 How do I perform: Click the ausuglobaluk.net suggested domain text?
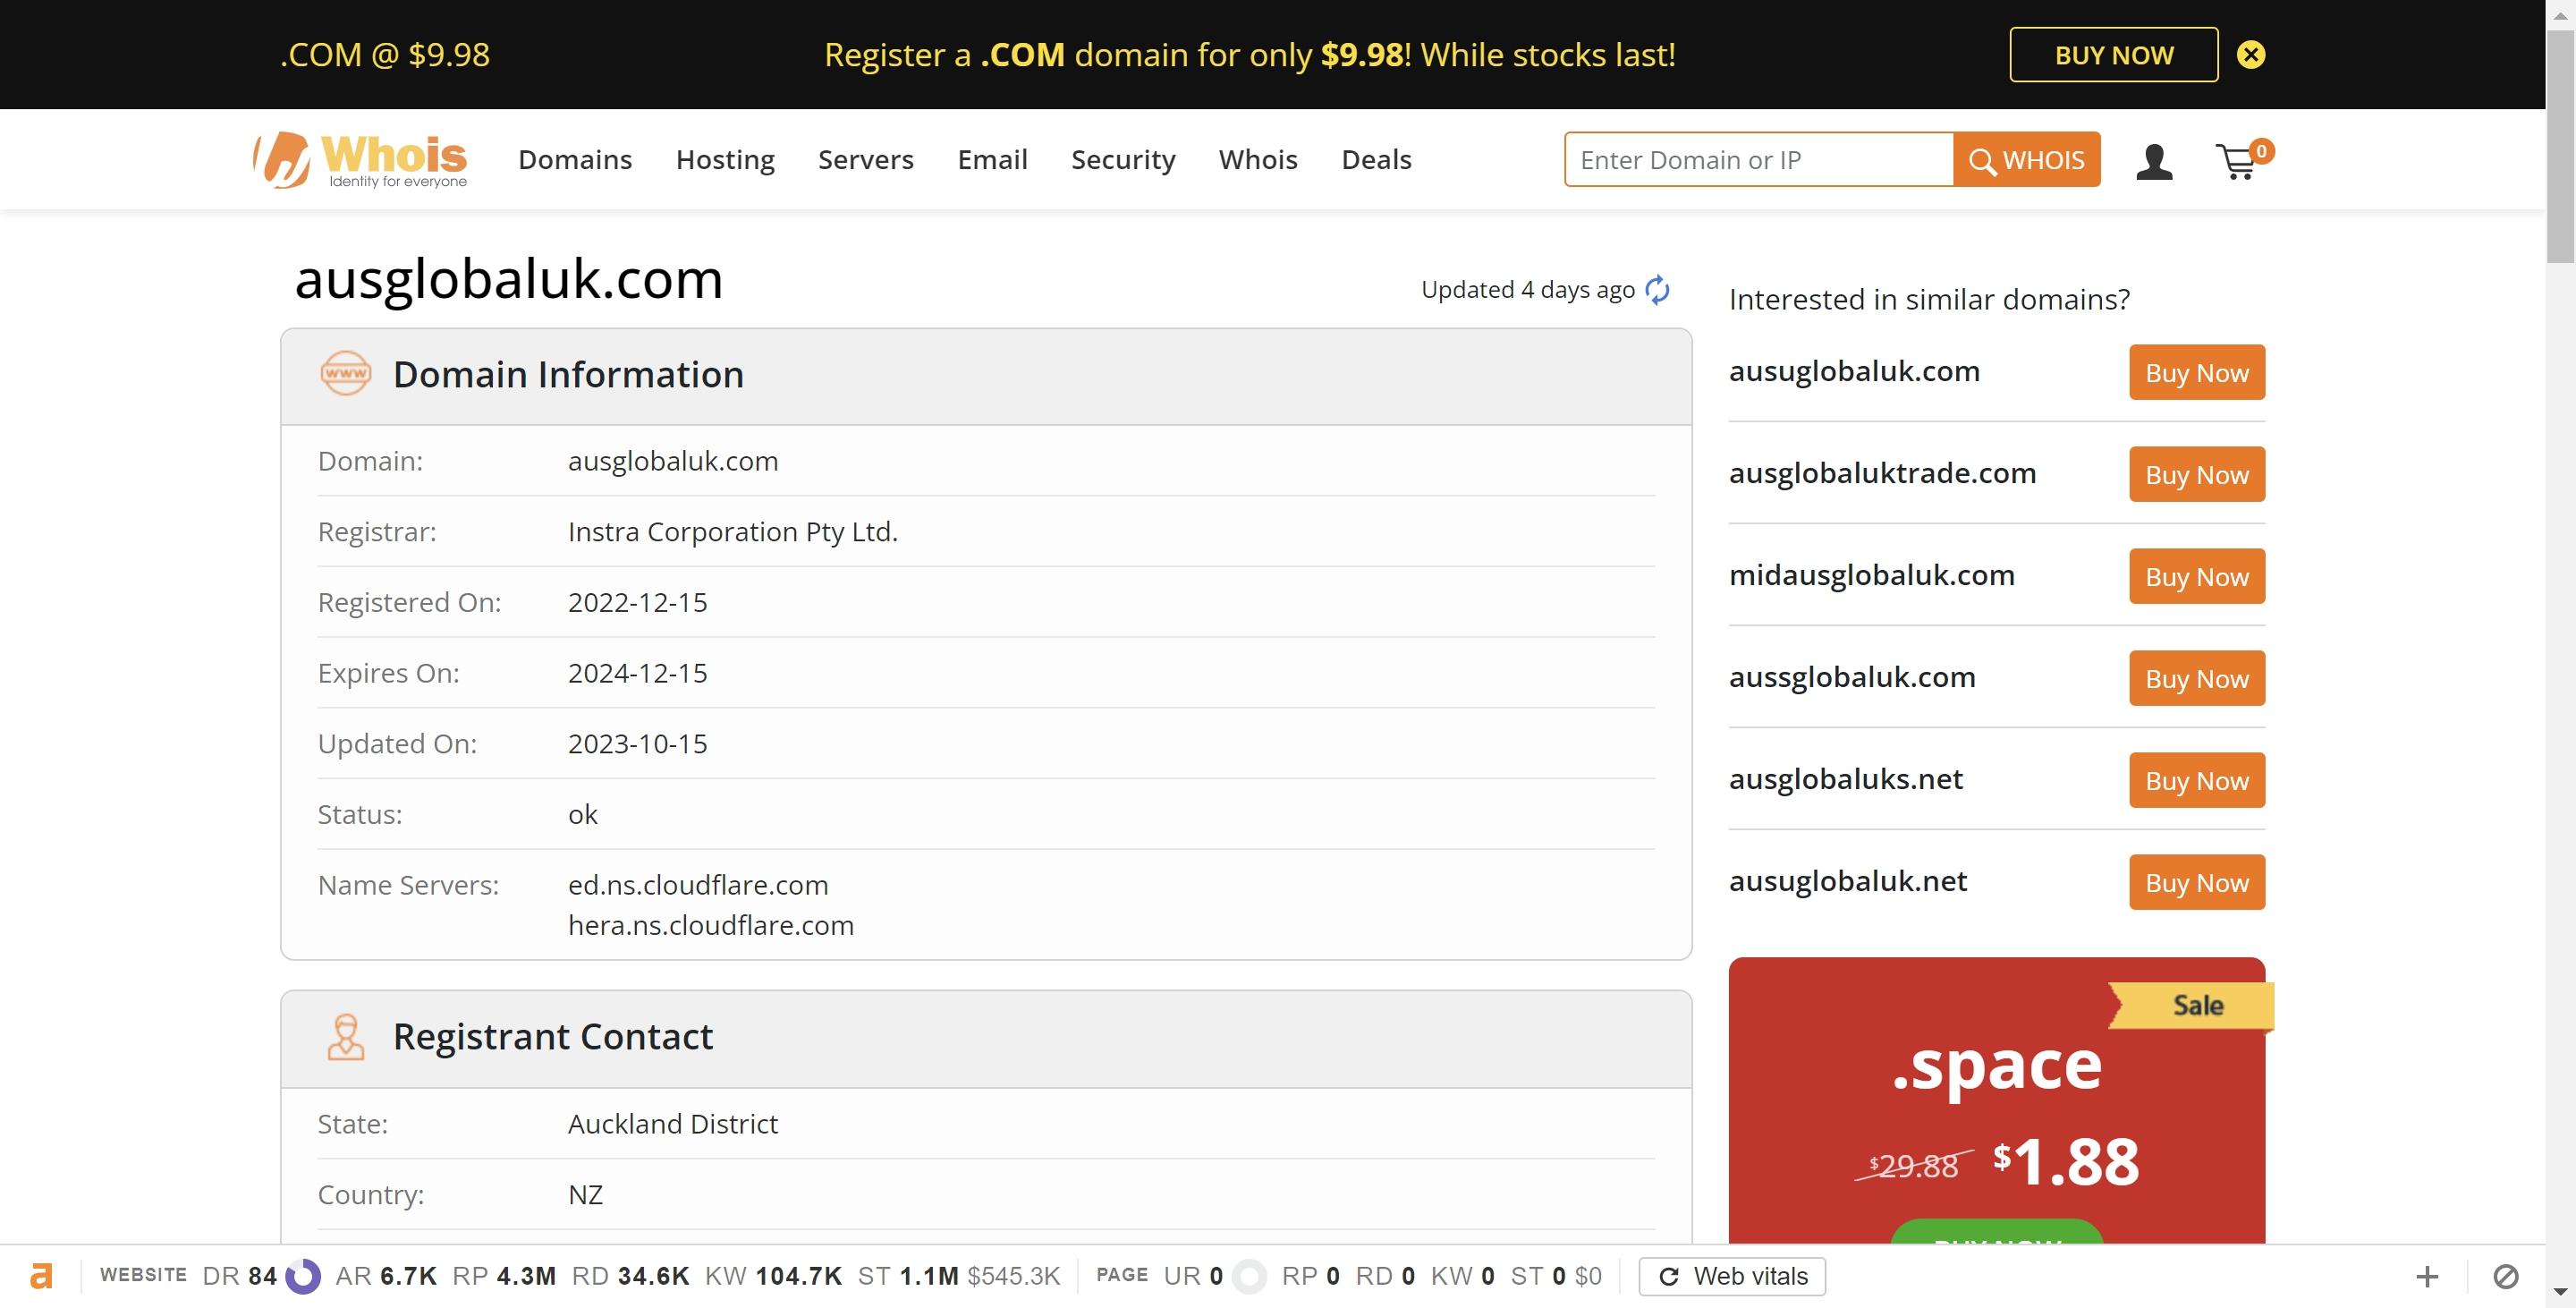click(x=1848, y=881)
